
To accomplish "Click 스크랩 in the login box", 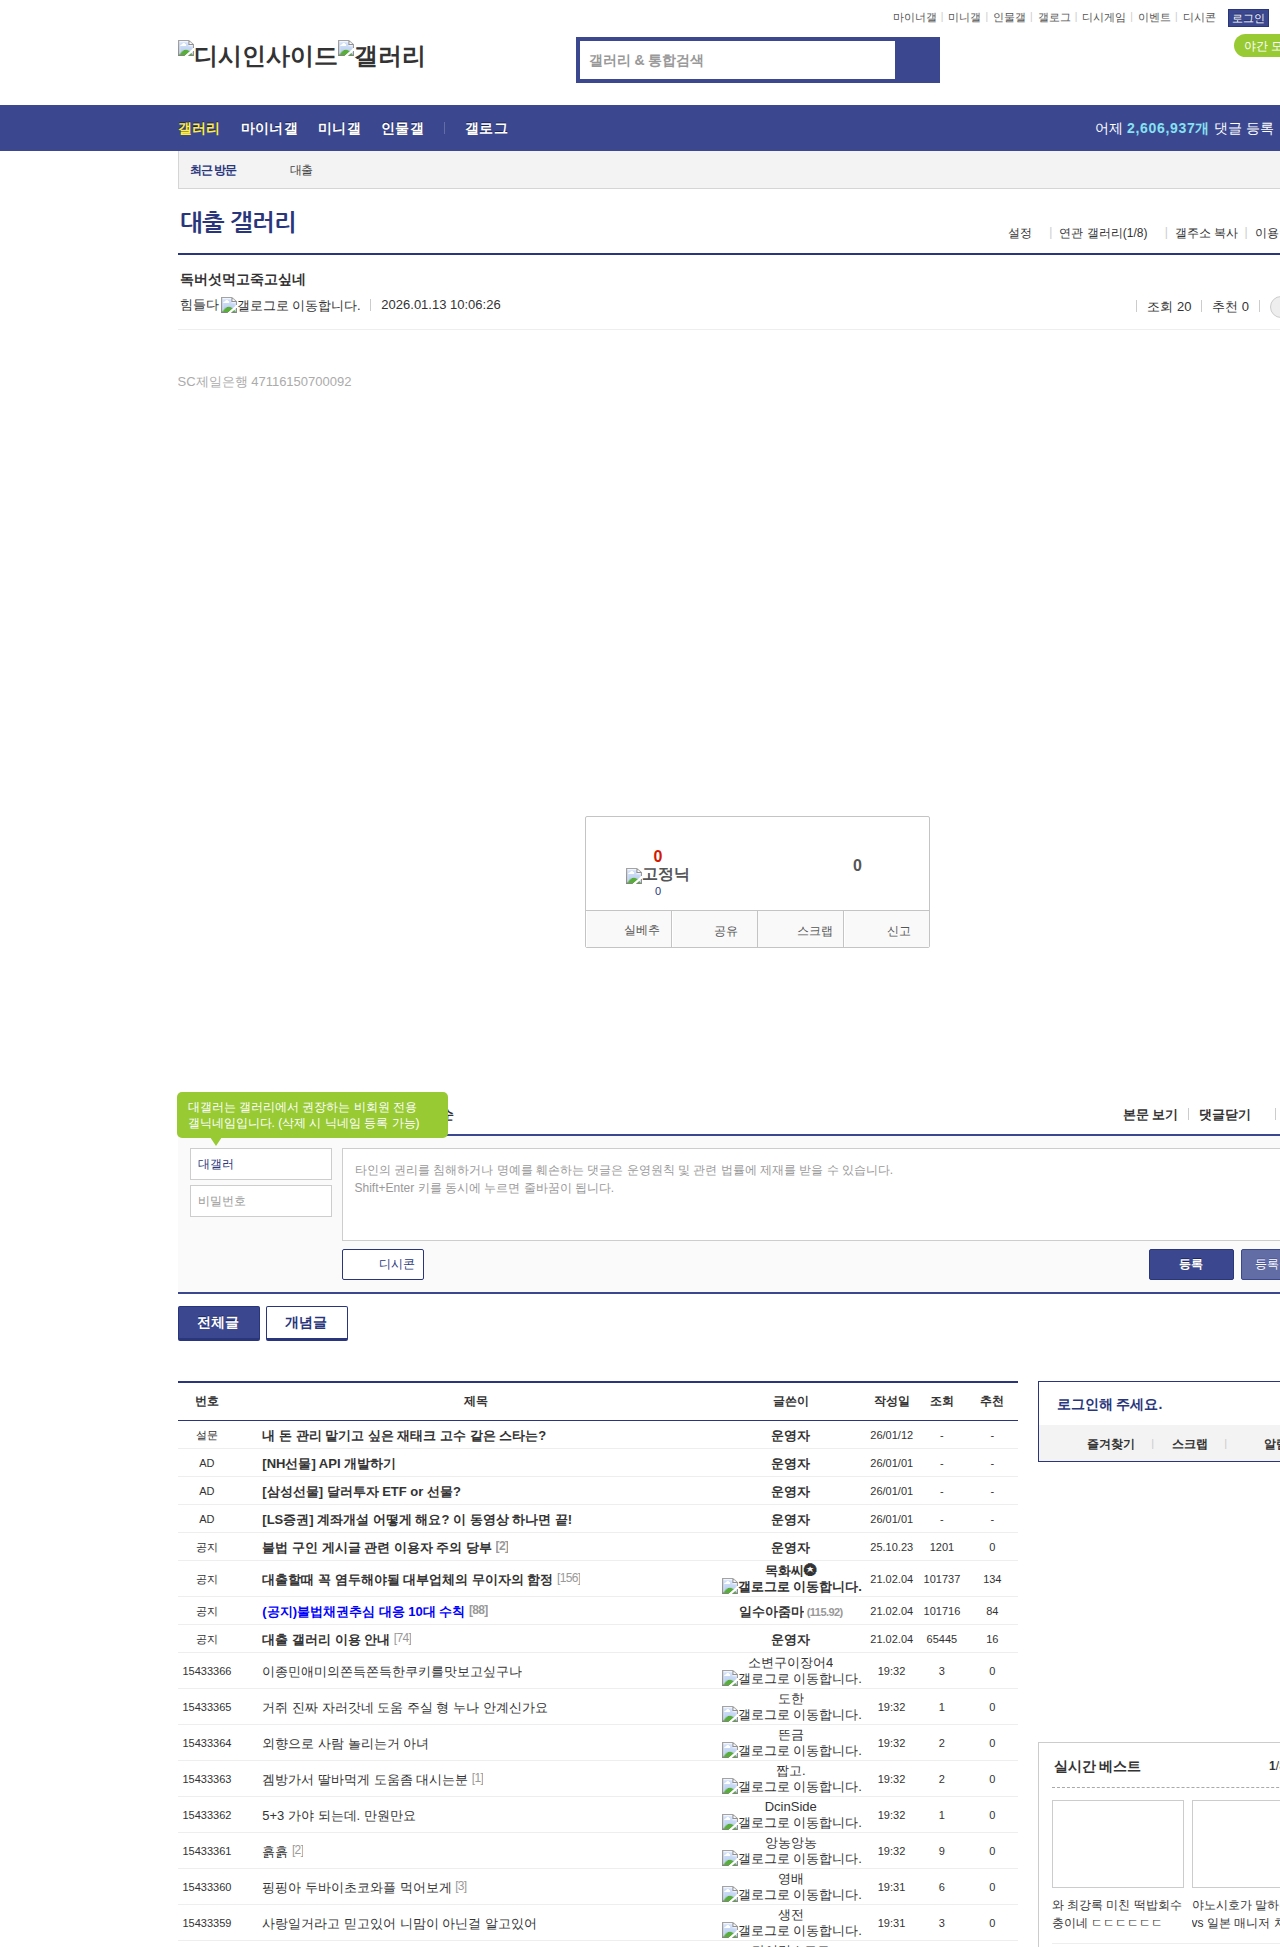I will (1189, 1444).
